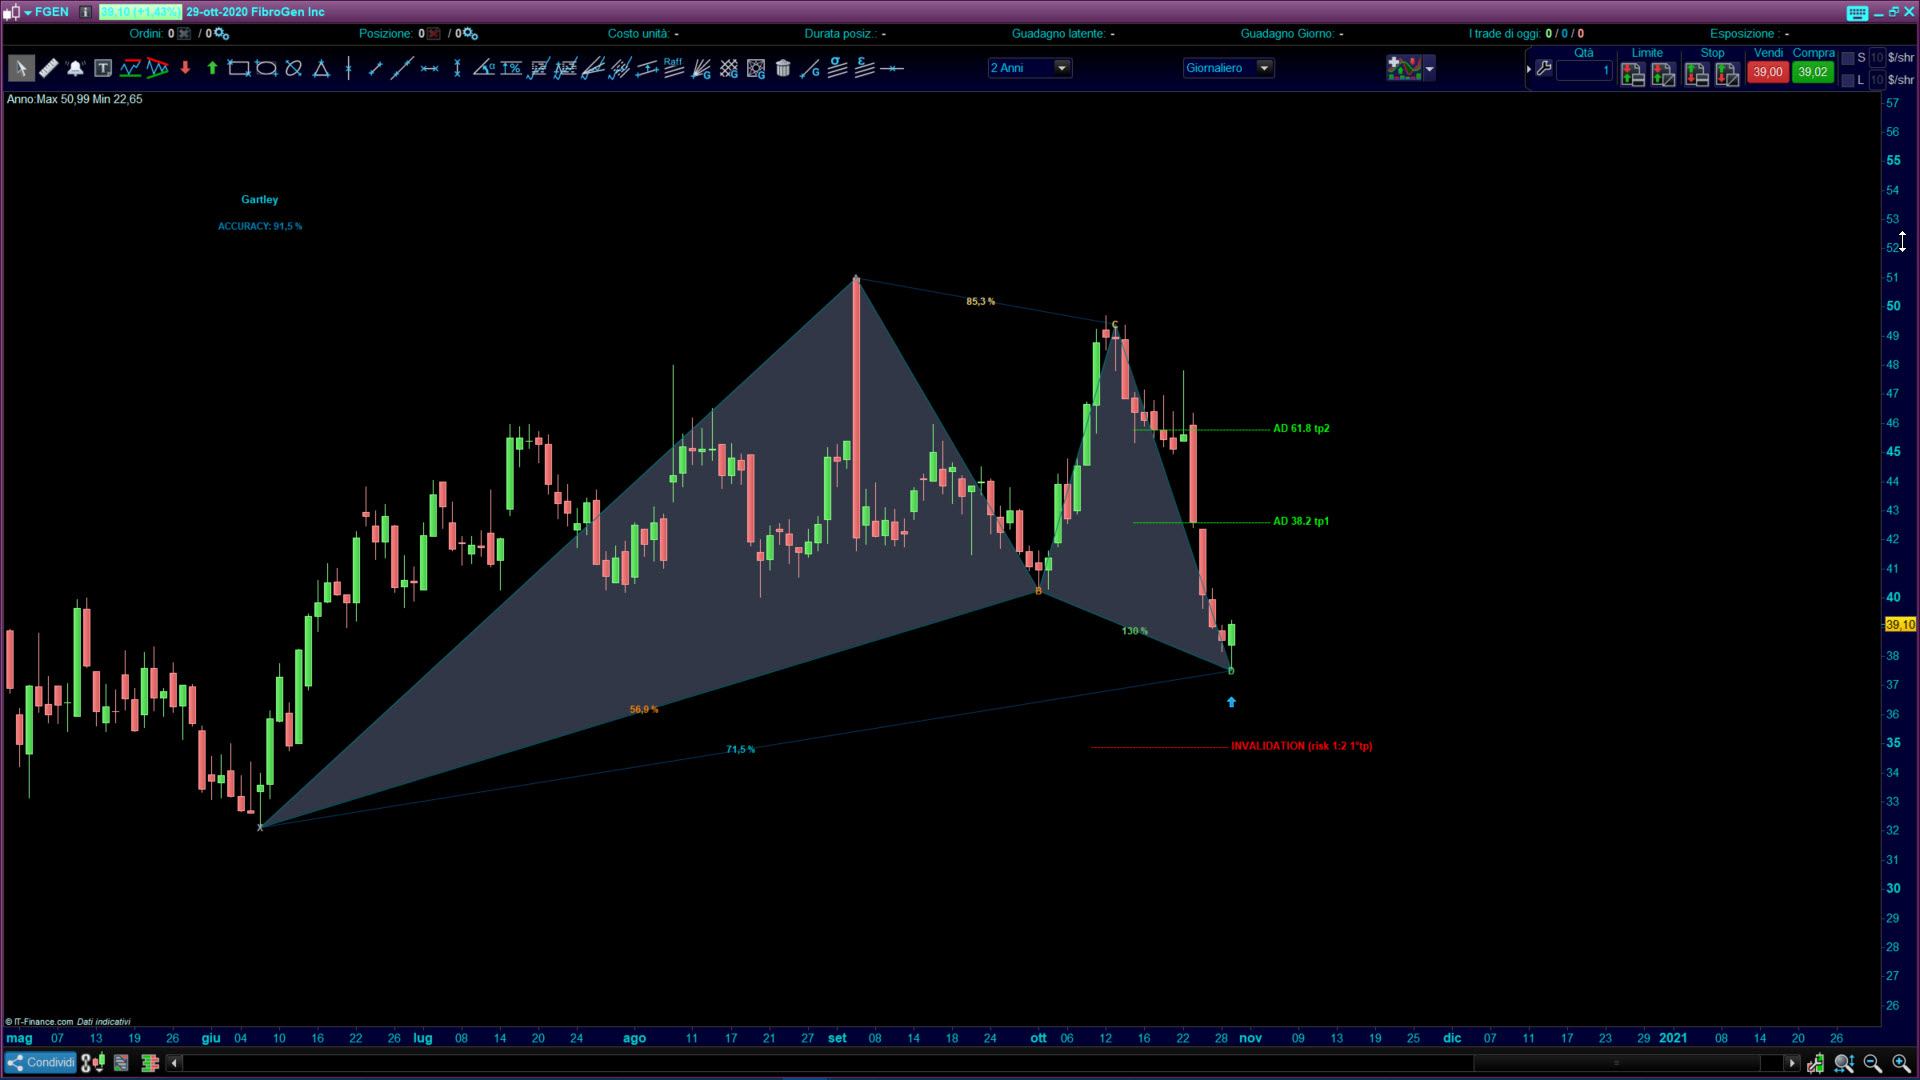Select the ruler measurement tool
This screenshot has height=1080, width=1920.
click(48, 68)
